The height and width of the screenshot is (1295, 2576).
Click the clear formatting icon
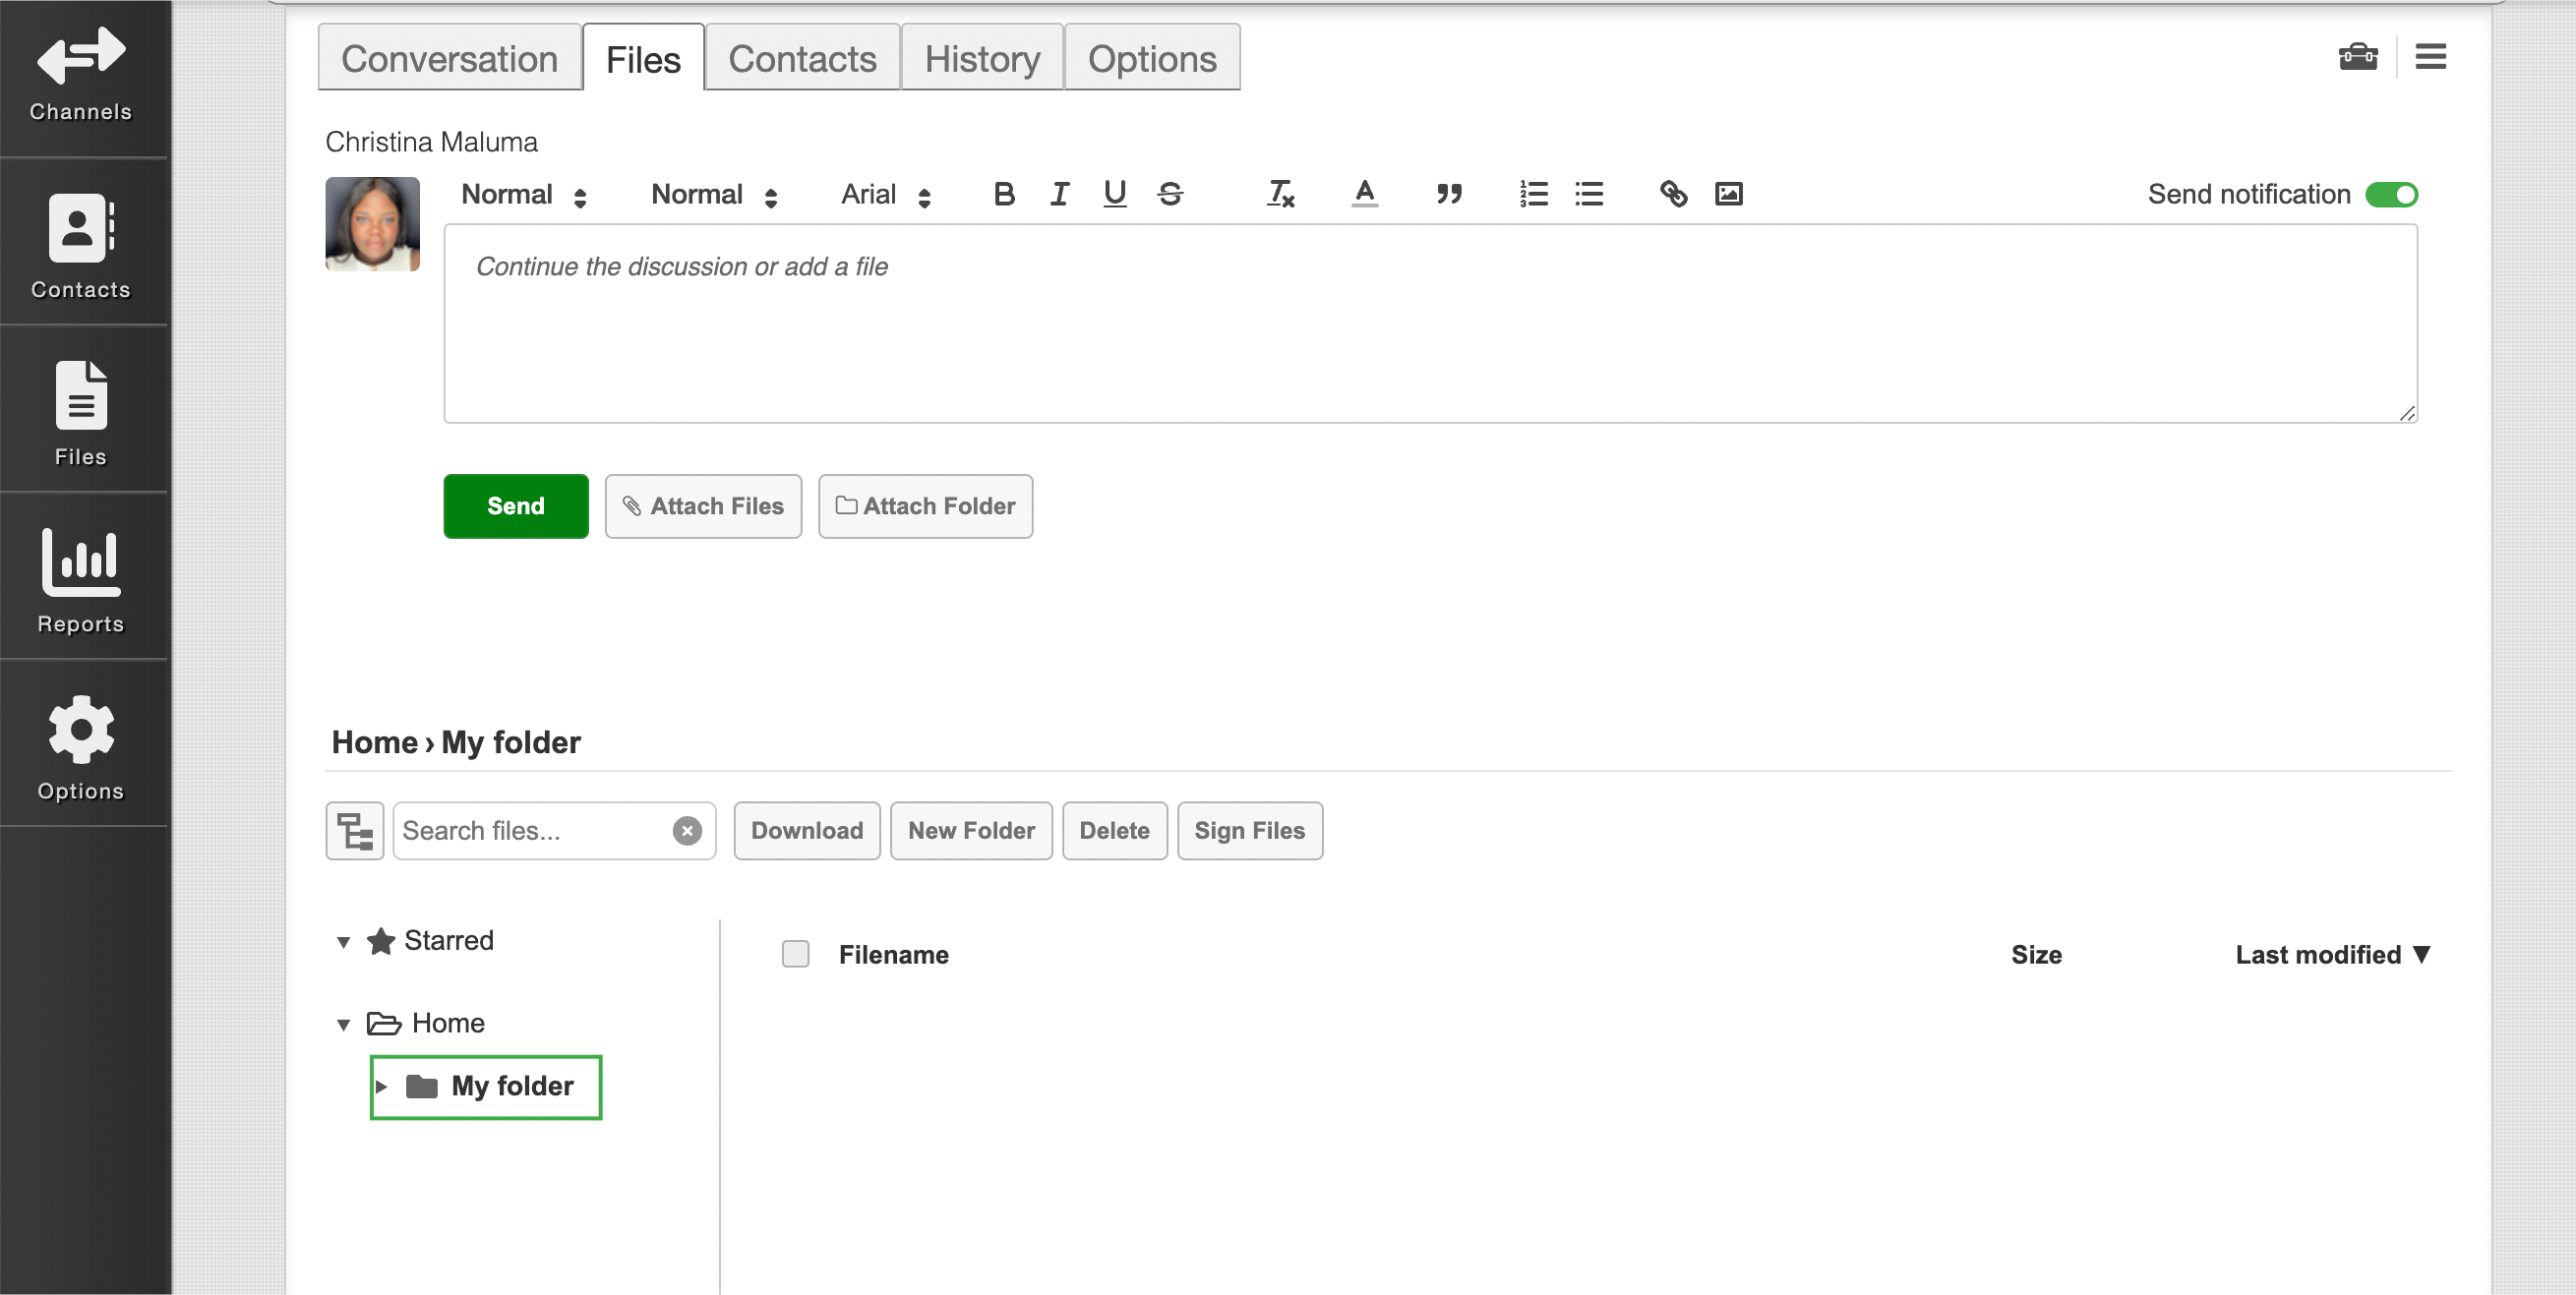(1281, 194)
